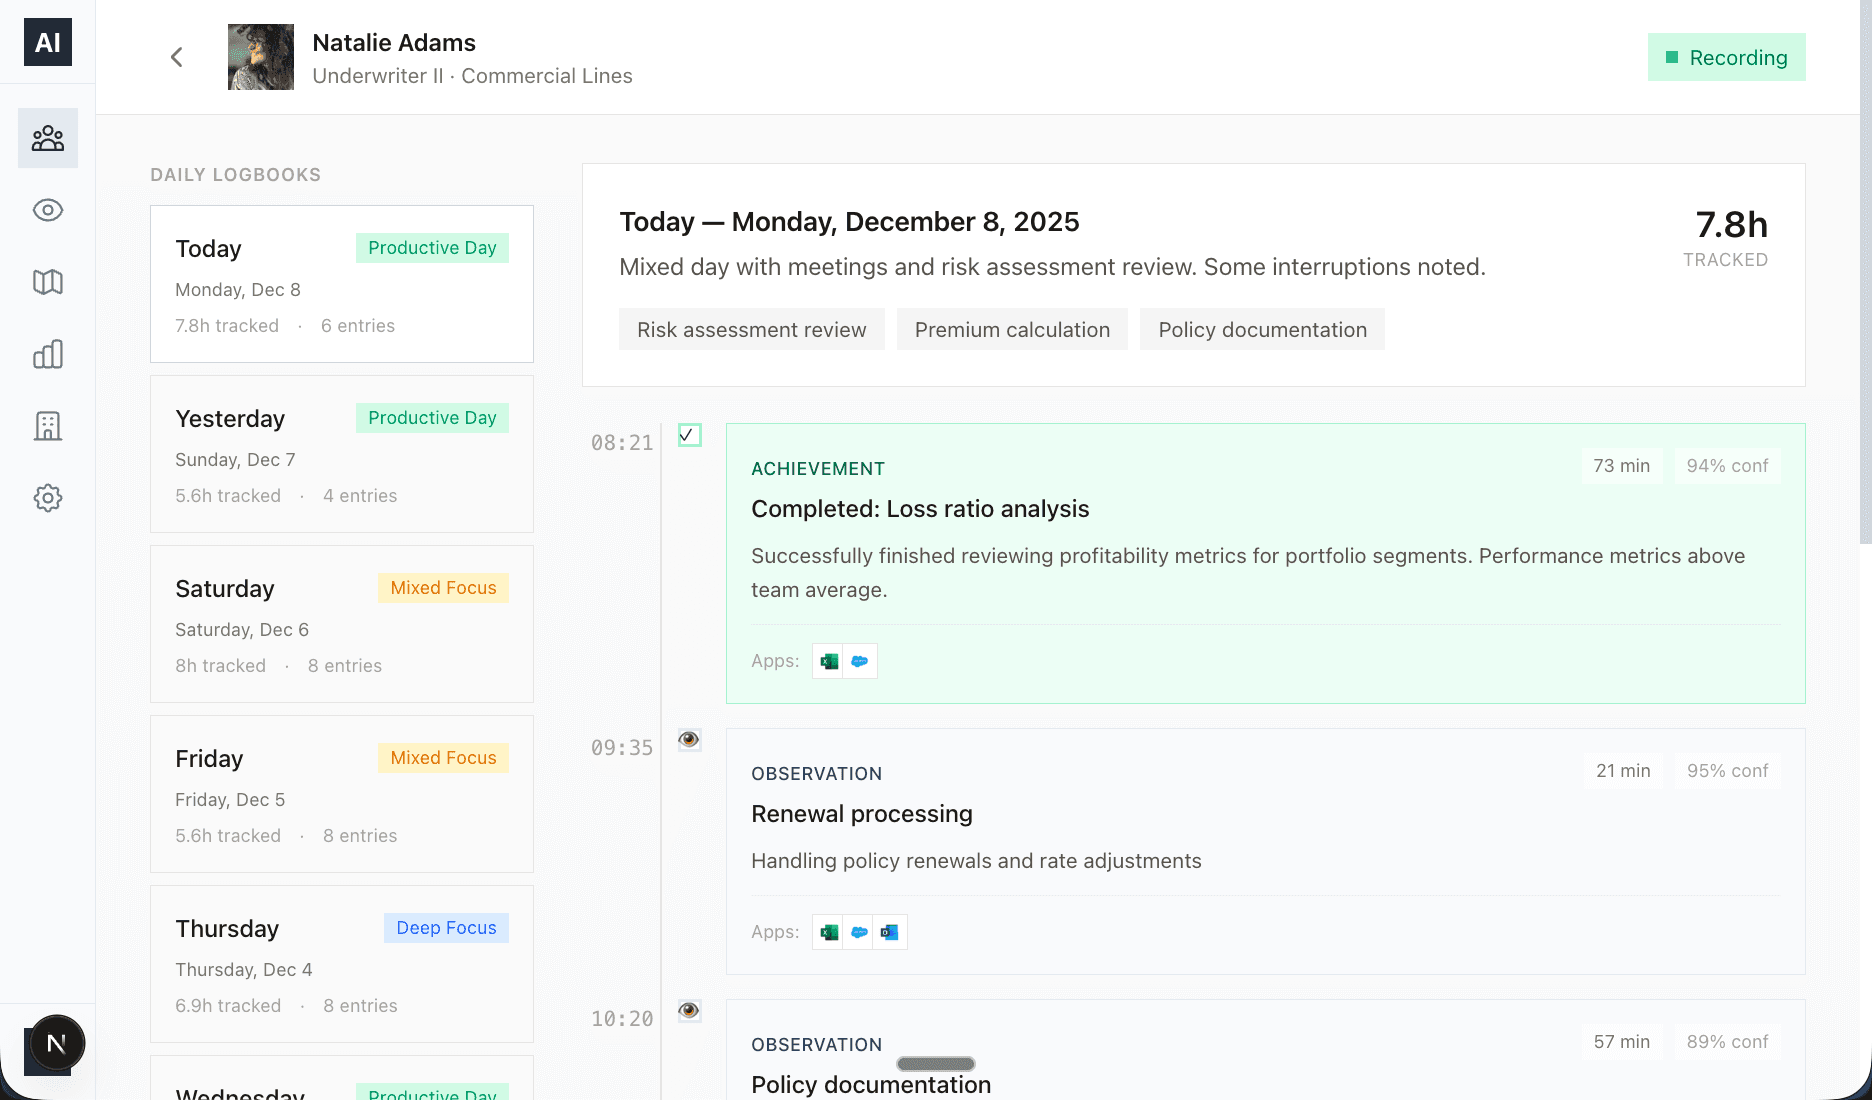Select the Risk assessment review tag
This screenshot has width=1872, height=1100.
(751, 329)
